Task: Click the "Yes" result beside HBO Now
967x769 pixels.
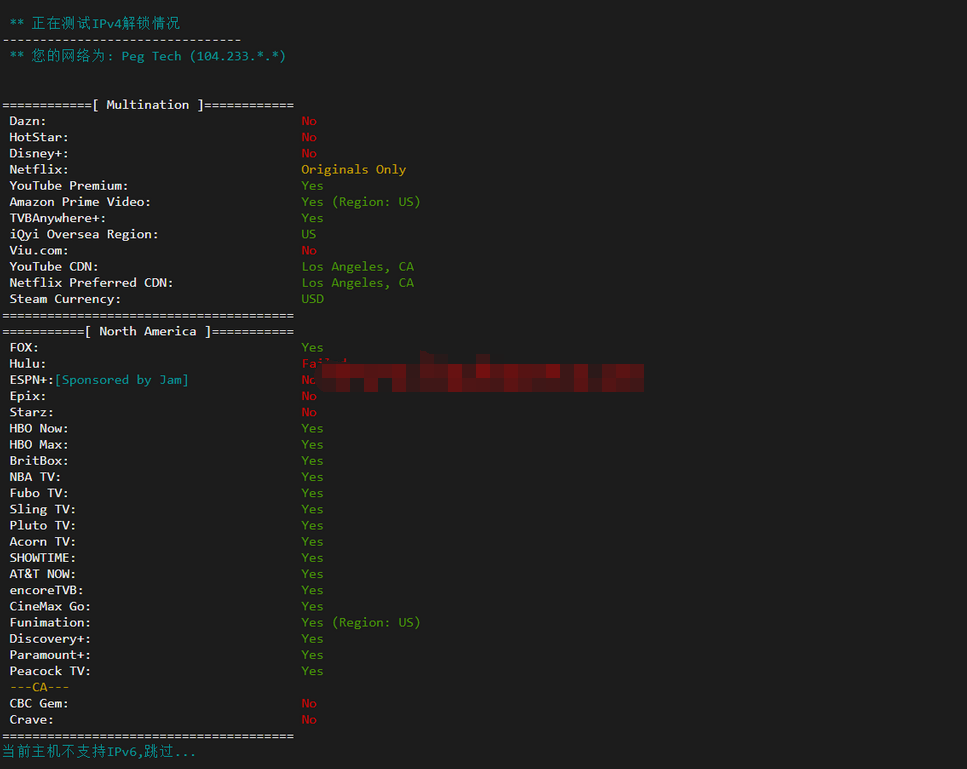Action: tap(312, 429)
